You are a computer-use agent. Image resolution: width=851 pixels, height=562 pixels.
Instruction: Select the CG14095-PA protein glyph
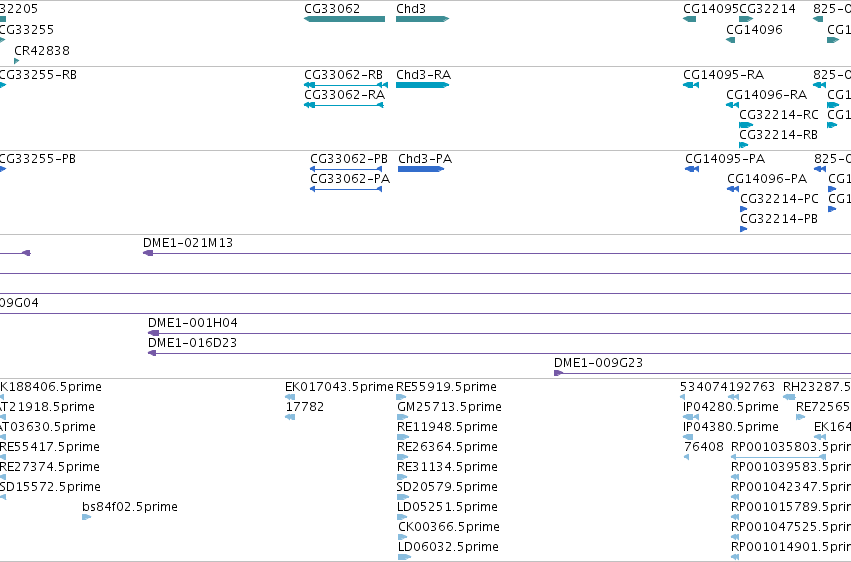coord(692,169)
